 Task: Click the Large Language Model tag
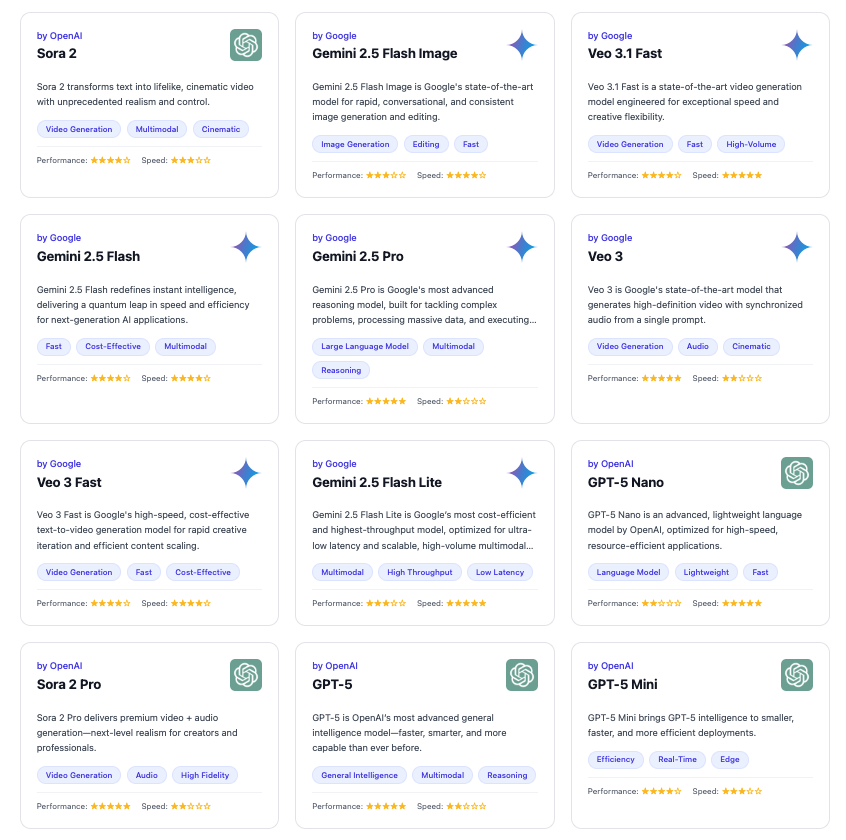(x=364, y=346)
